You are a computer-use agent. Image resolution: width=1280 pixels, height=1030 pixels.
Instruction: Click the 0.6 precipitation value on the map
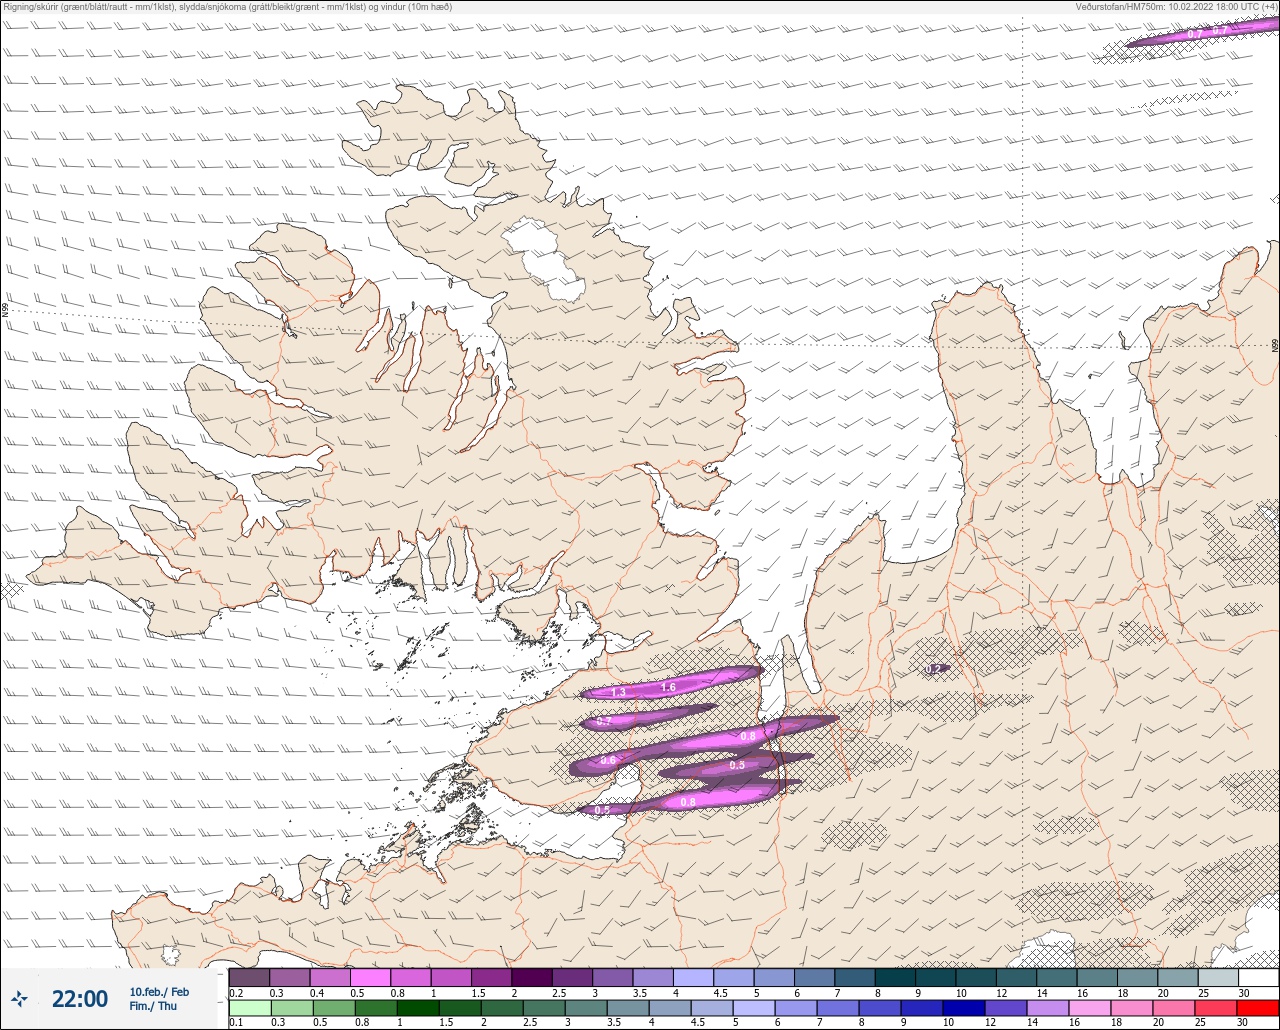pyautogui.click(x=608, y=761)
